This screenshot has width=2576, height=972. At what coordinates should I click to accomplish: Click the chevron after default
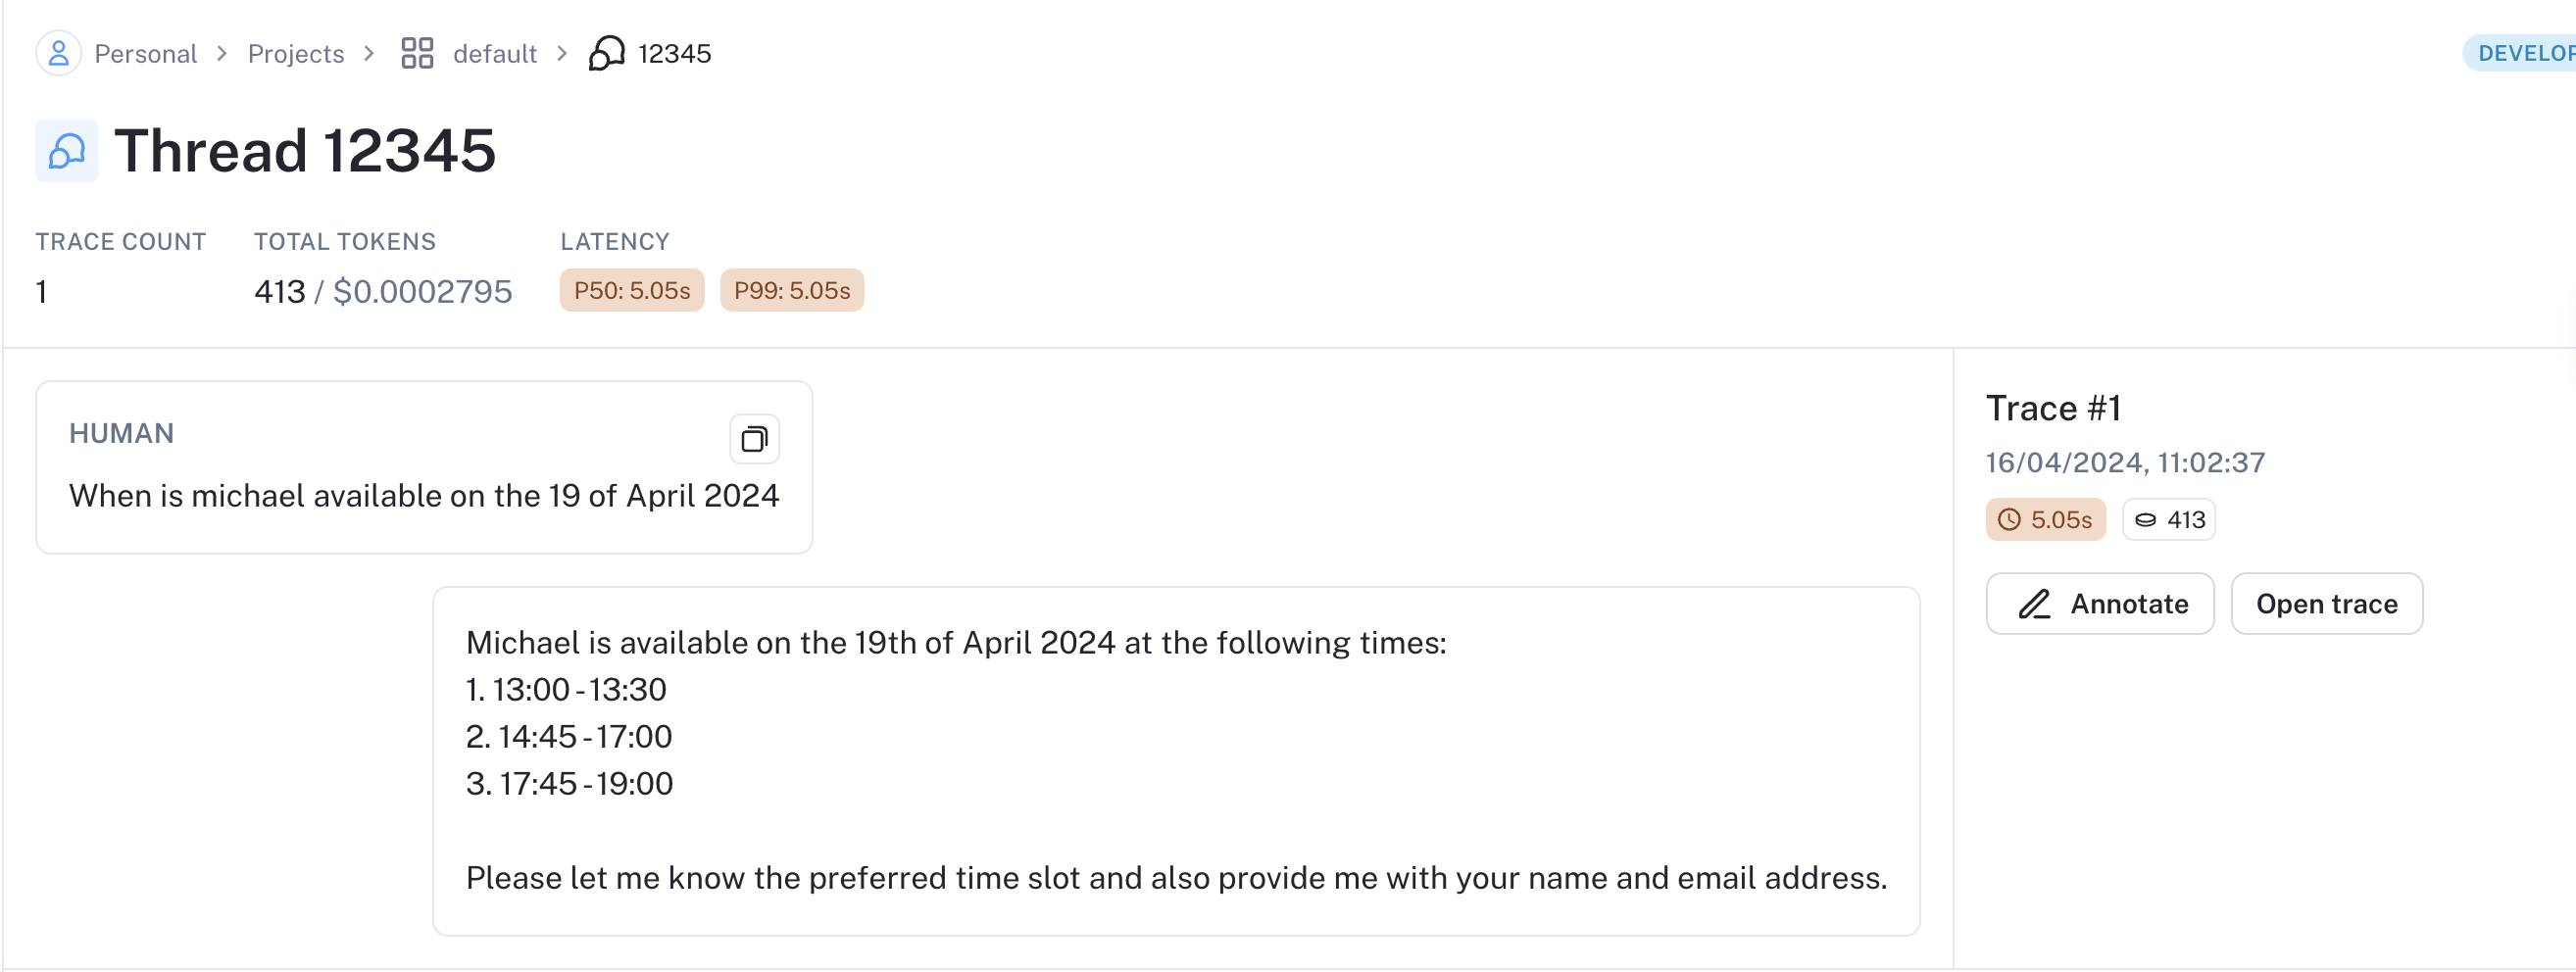562,53
